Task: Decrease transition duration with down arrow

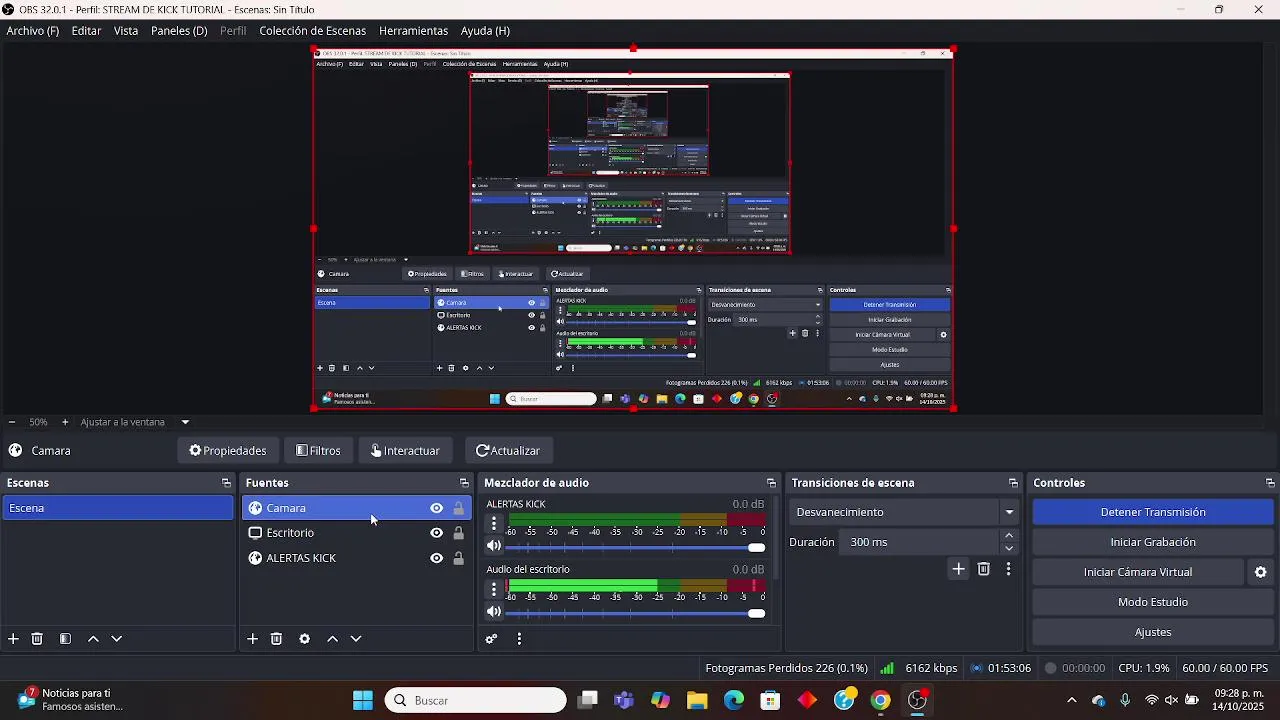Action: 1009,549
